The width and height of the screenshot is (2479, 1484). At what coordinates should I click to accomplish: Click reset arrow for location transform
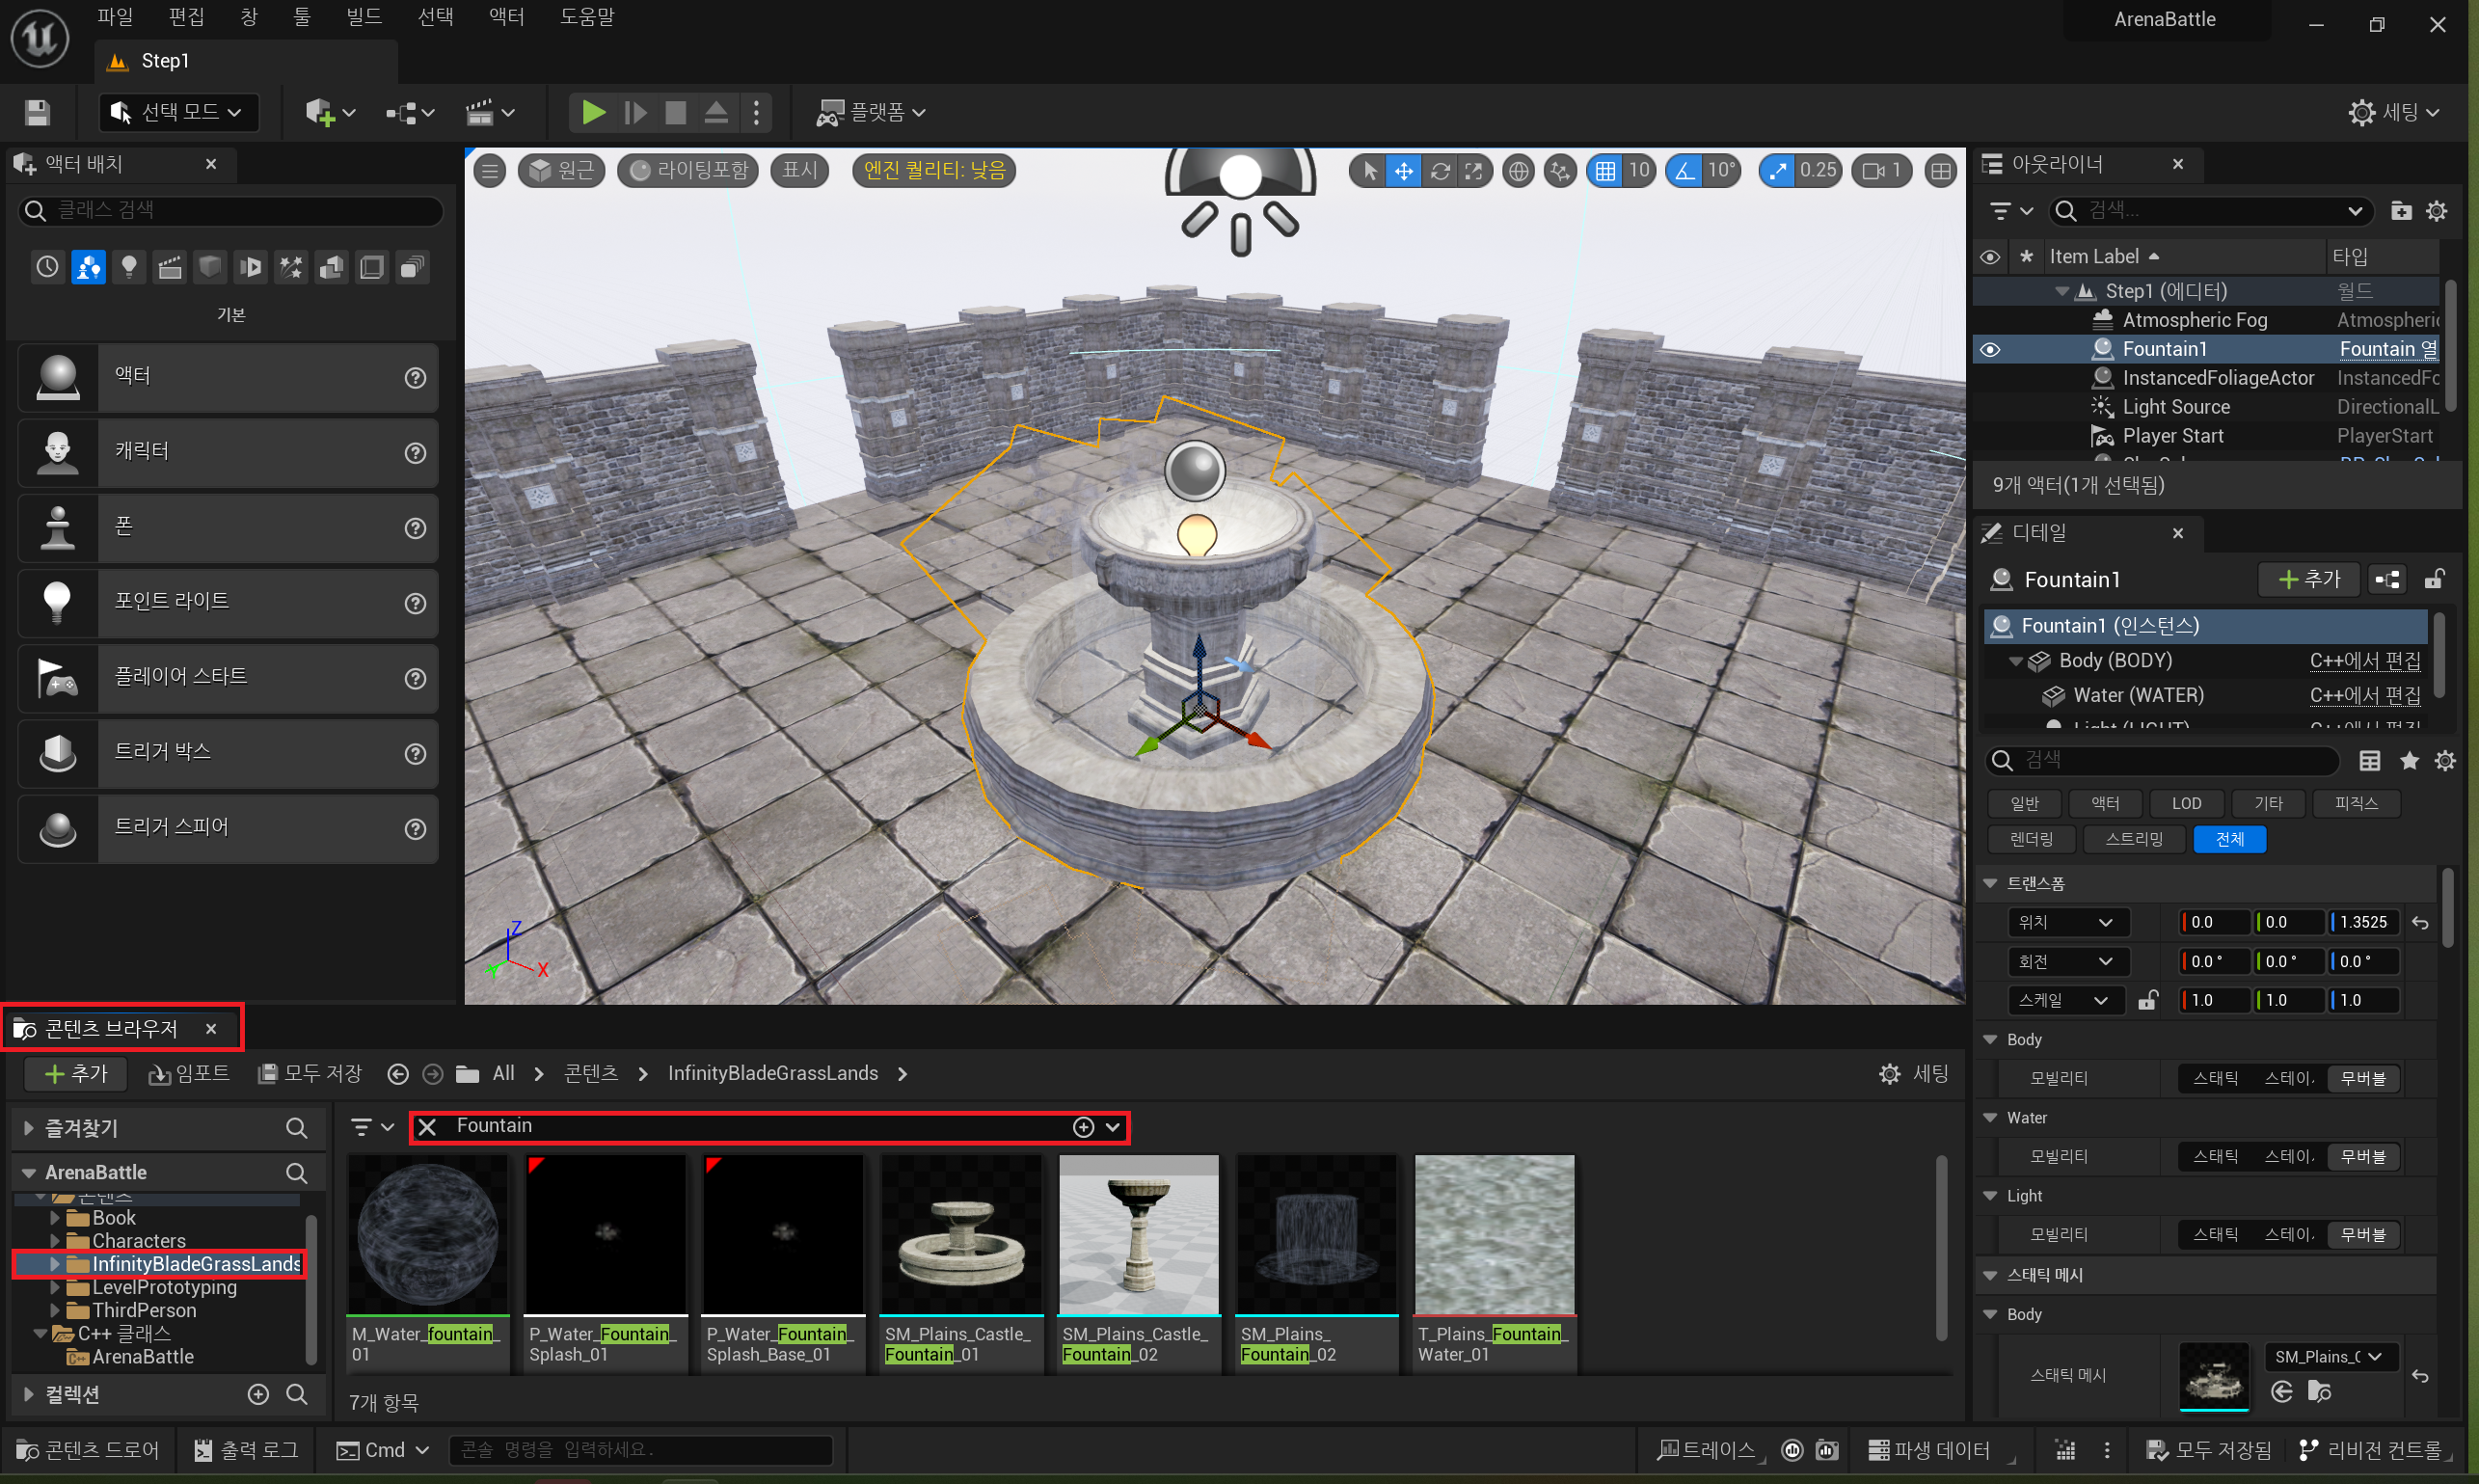tap(2419, 922)
